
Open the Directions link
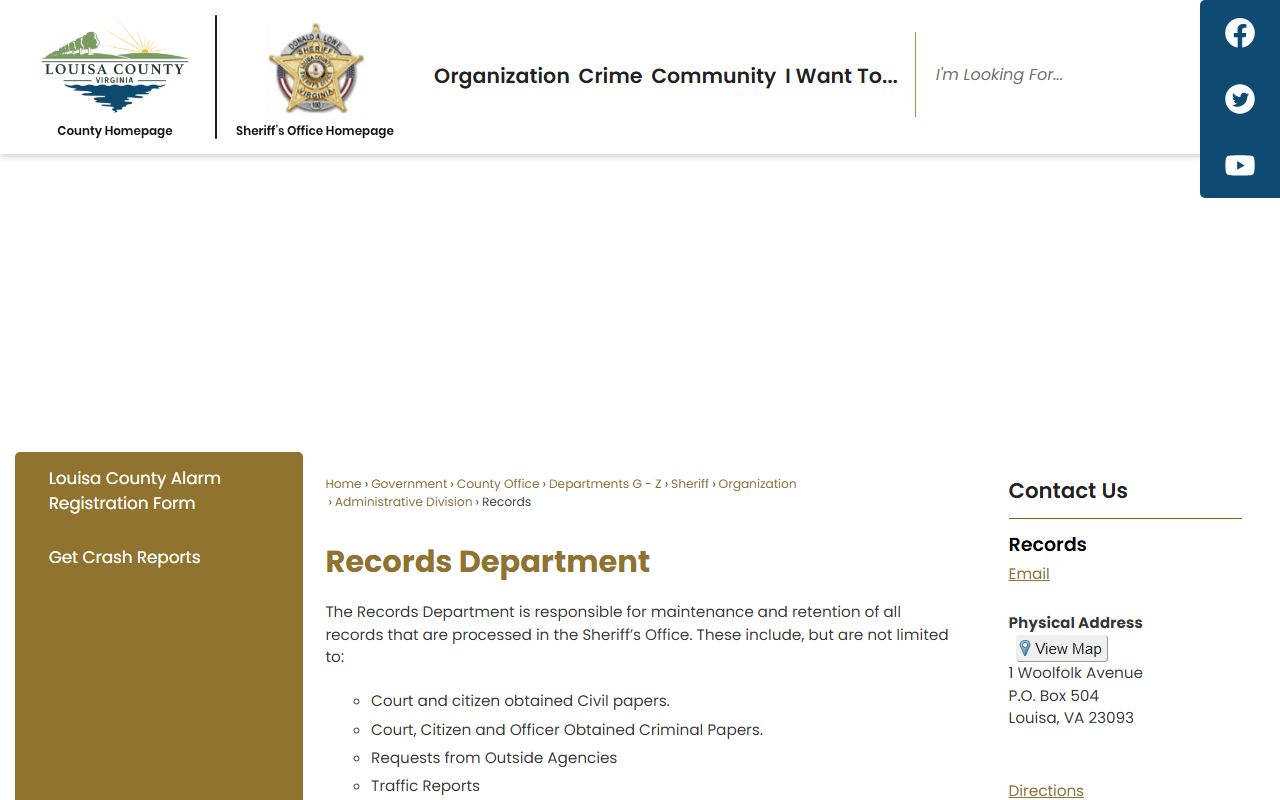tap(1046, 791)
